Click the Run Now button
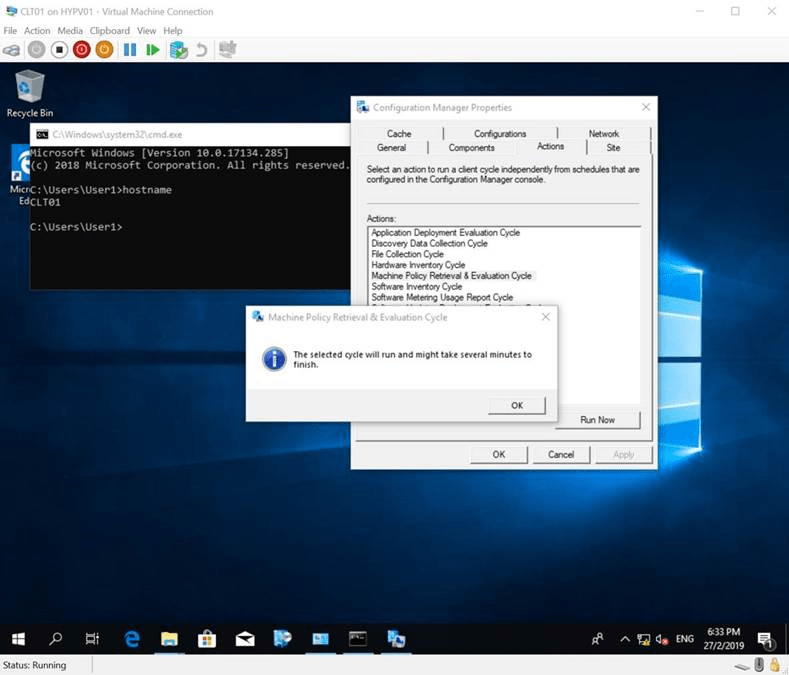The height and width of the screenshot is (675, 789). (x=597, y=420)
